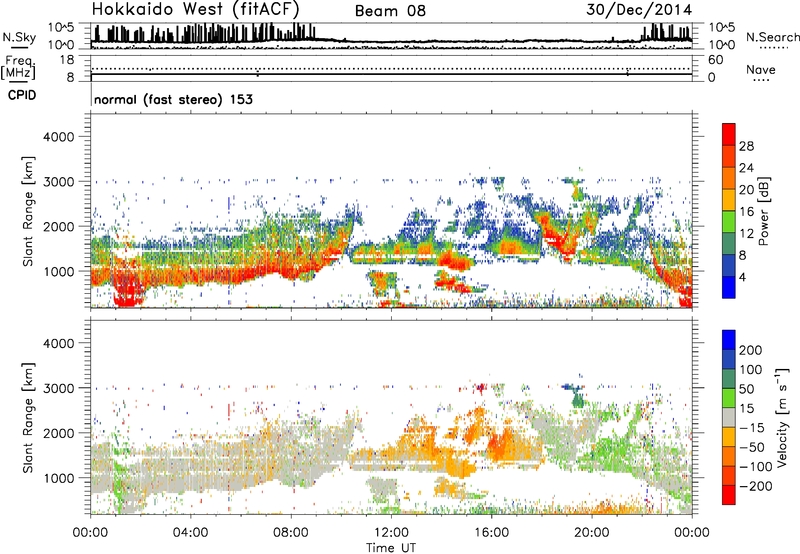800x554 pixels.
Task: Click Velocity colorbar dark green 50–100 segment
Action: (729, 379)
